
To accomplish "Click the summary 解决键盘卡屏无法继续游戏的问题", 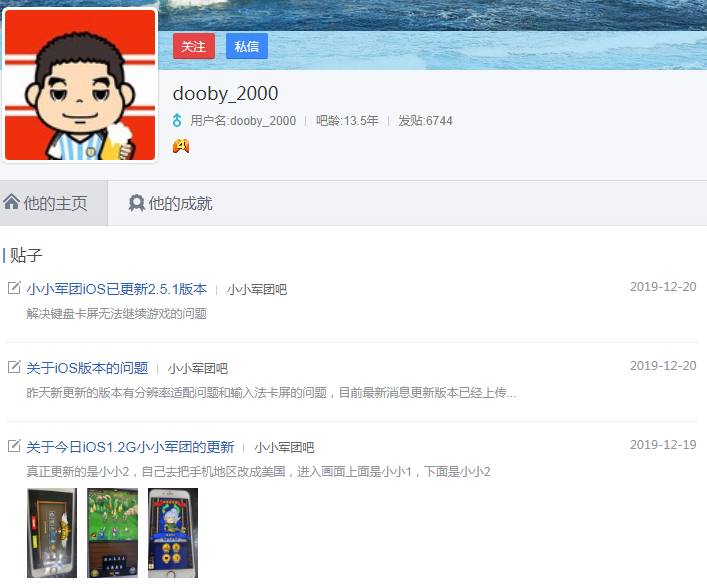I will click(116, 313).
